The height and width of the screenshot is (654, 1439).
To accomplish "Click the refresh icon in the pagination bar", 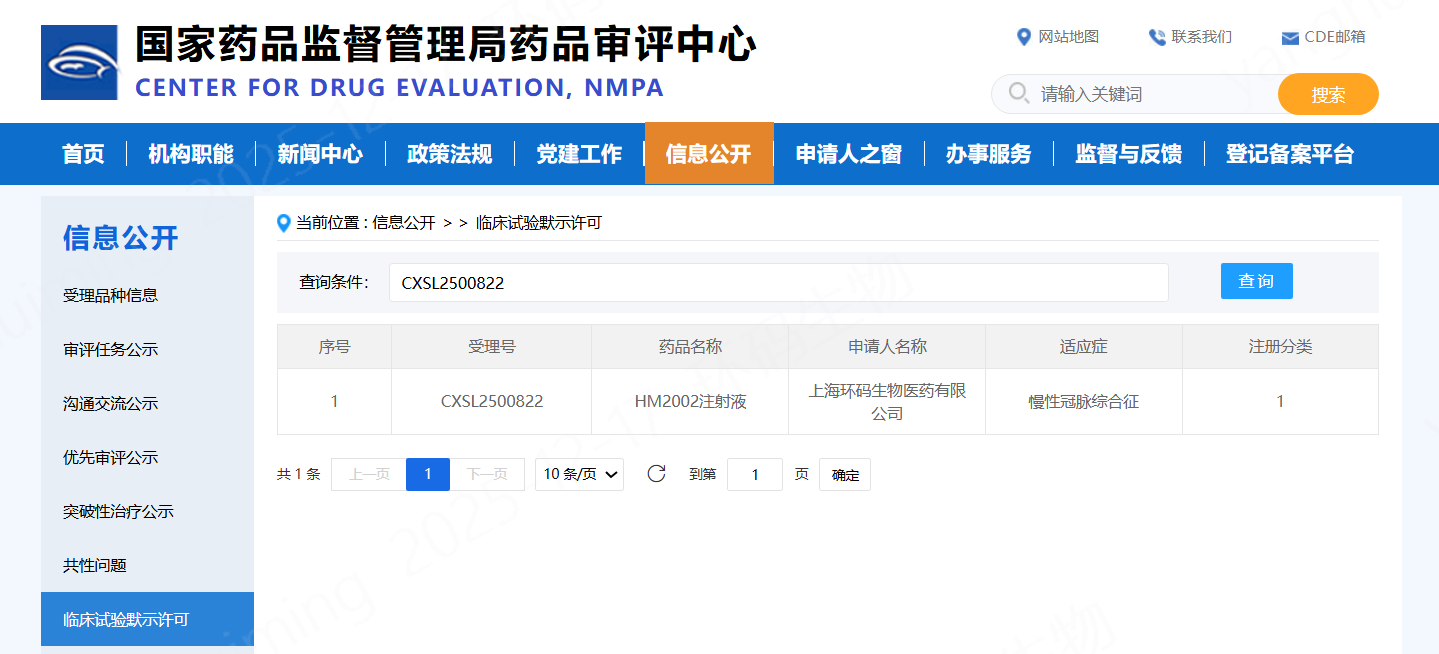I will click(x=656, y=474).
